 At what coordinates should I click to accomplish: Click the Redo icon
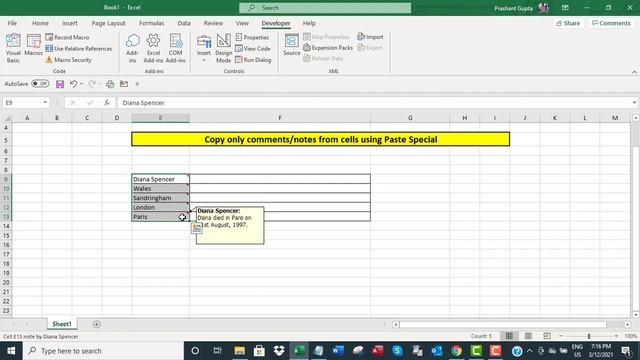(x=92, y=84)
